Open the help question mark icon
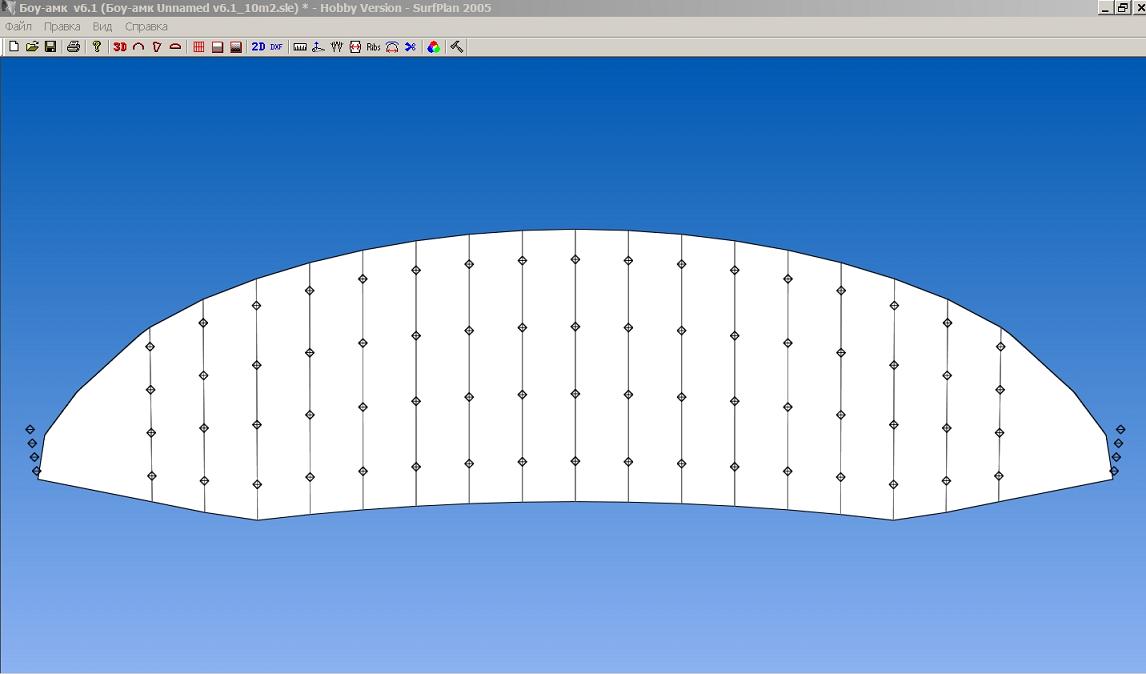Screen dimensions: 1146x674 click(x=96, y=47)
